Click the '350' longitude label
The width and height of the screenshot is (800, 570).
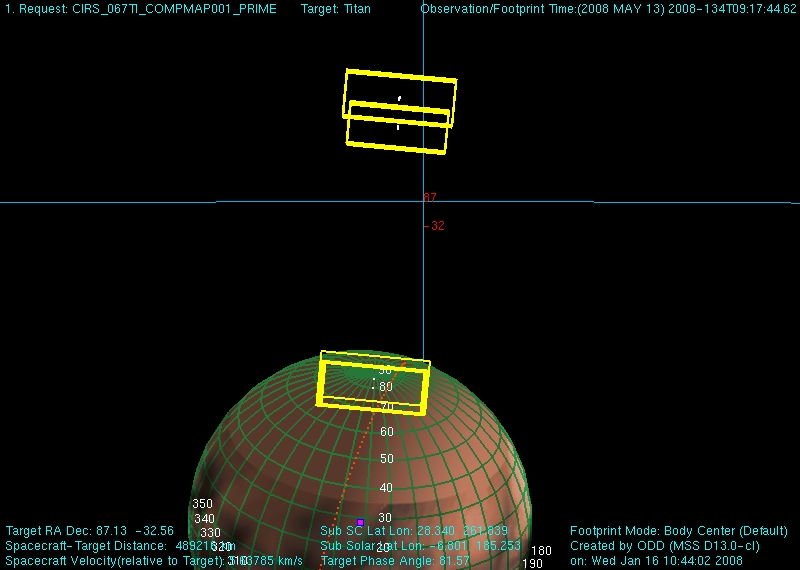203,504
